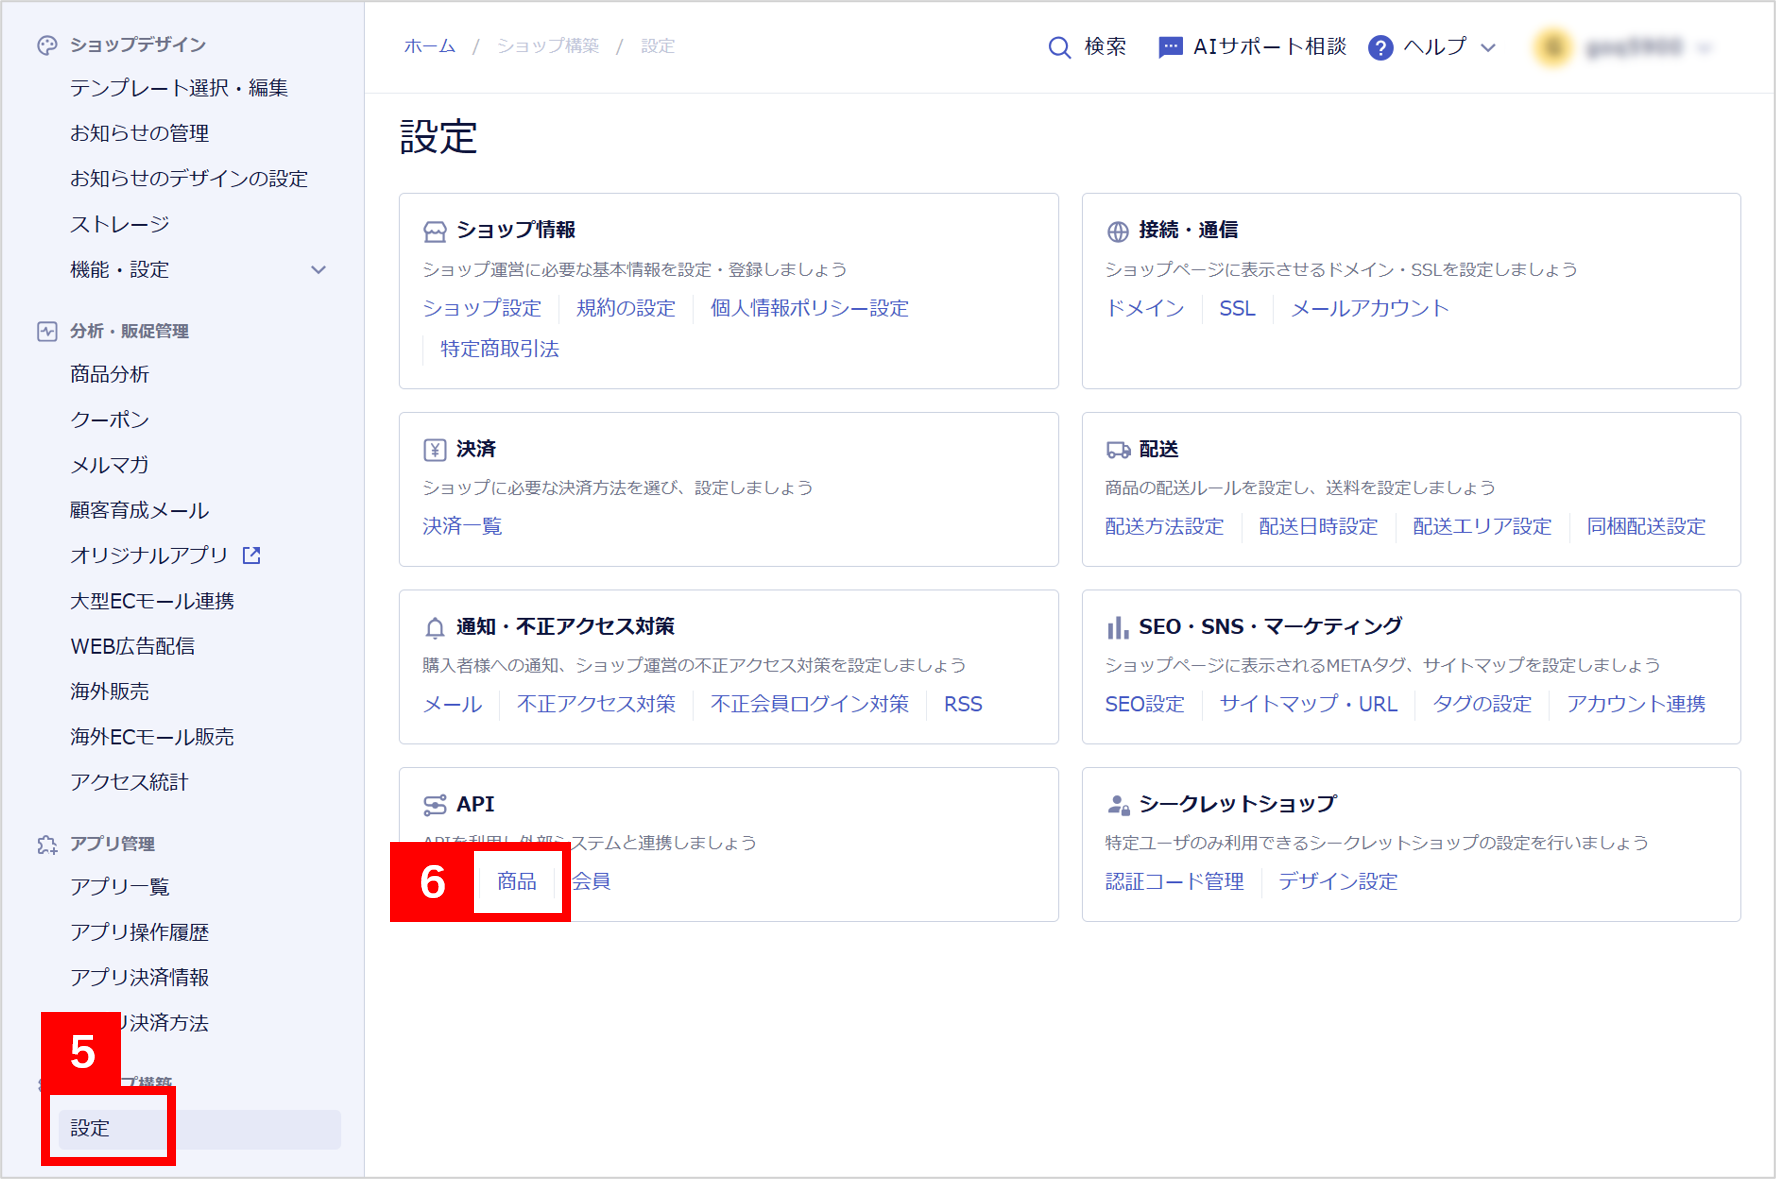Image resolution: width=1776 pixels, height=1179 pixels.
Task: Open AIサポート相談 chat icon
Action: tap(1169, 47)
